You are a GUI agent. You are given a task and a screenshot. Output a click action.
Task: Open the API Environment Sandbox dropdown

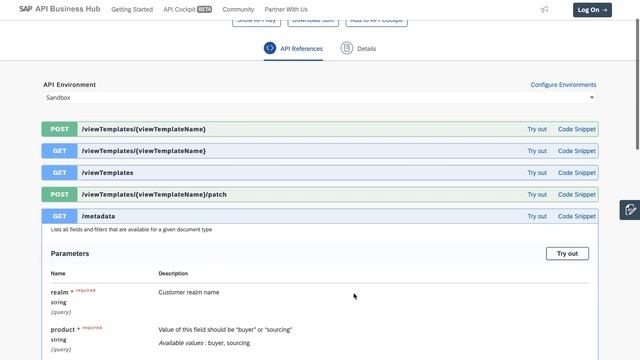click(320, 98)
